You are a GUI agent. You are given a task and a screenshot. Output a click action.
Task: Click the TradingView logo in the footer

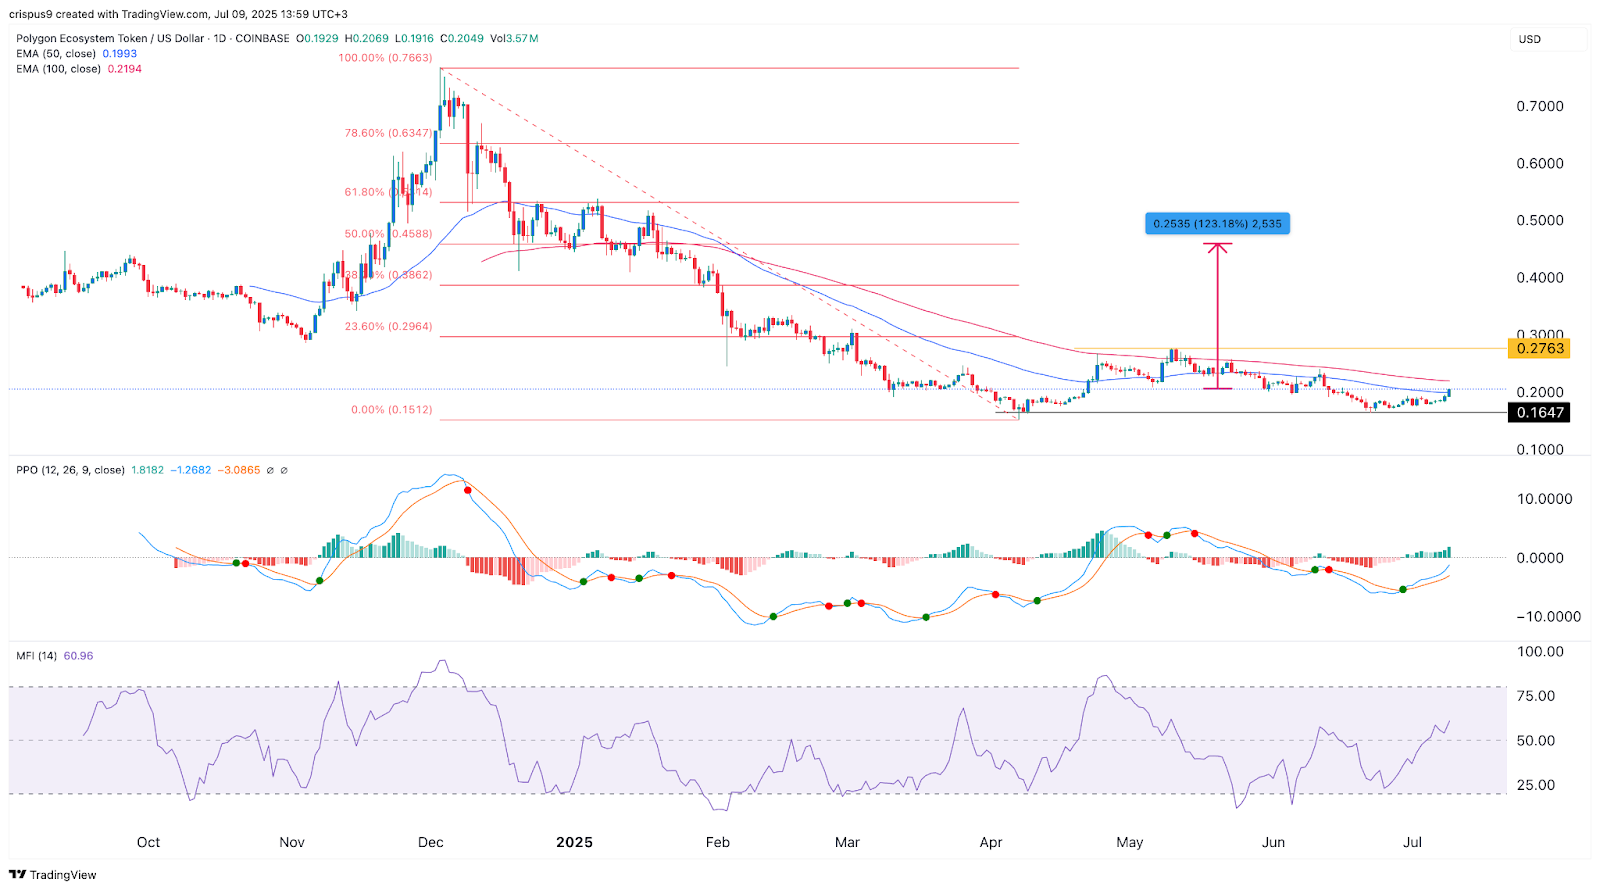coord(53,875)
